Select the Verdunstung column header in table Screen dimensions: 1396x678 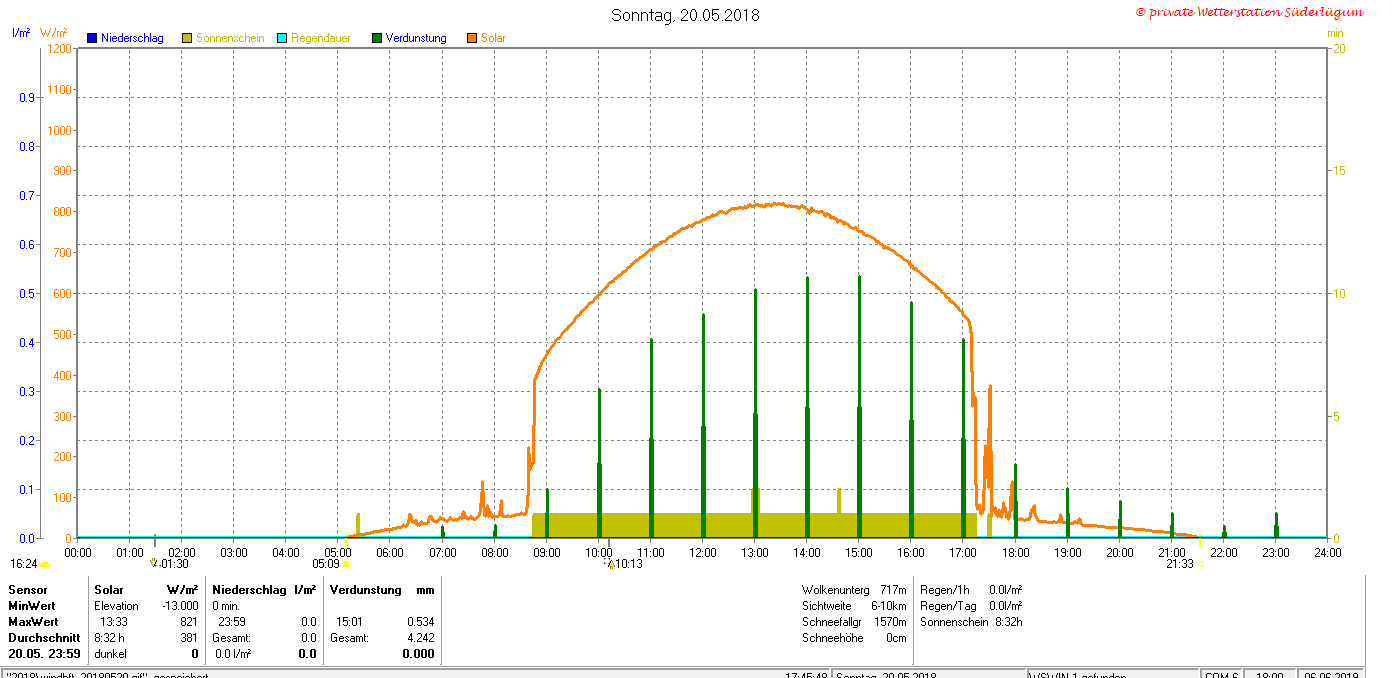point(368,590)
